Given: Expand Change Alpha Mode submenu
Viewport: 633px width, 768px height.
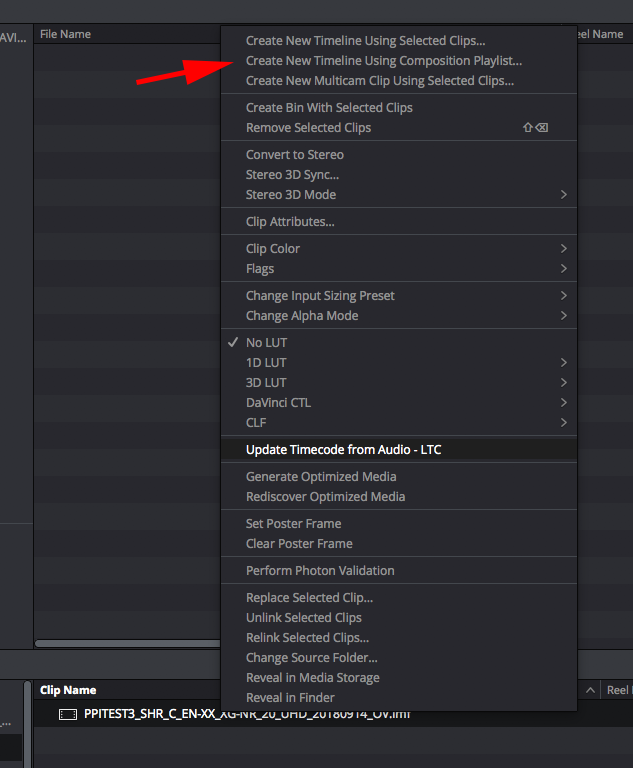Looking at the screenshot, I should (399, 316).
